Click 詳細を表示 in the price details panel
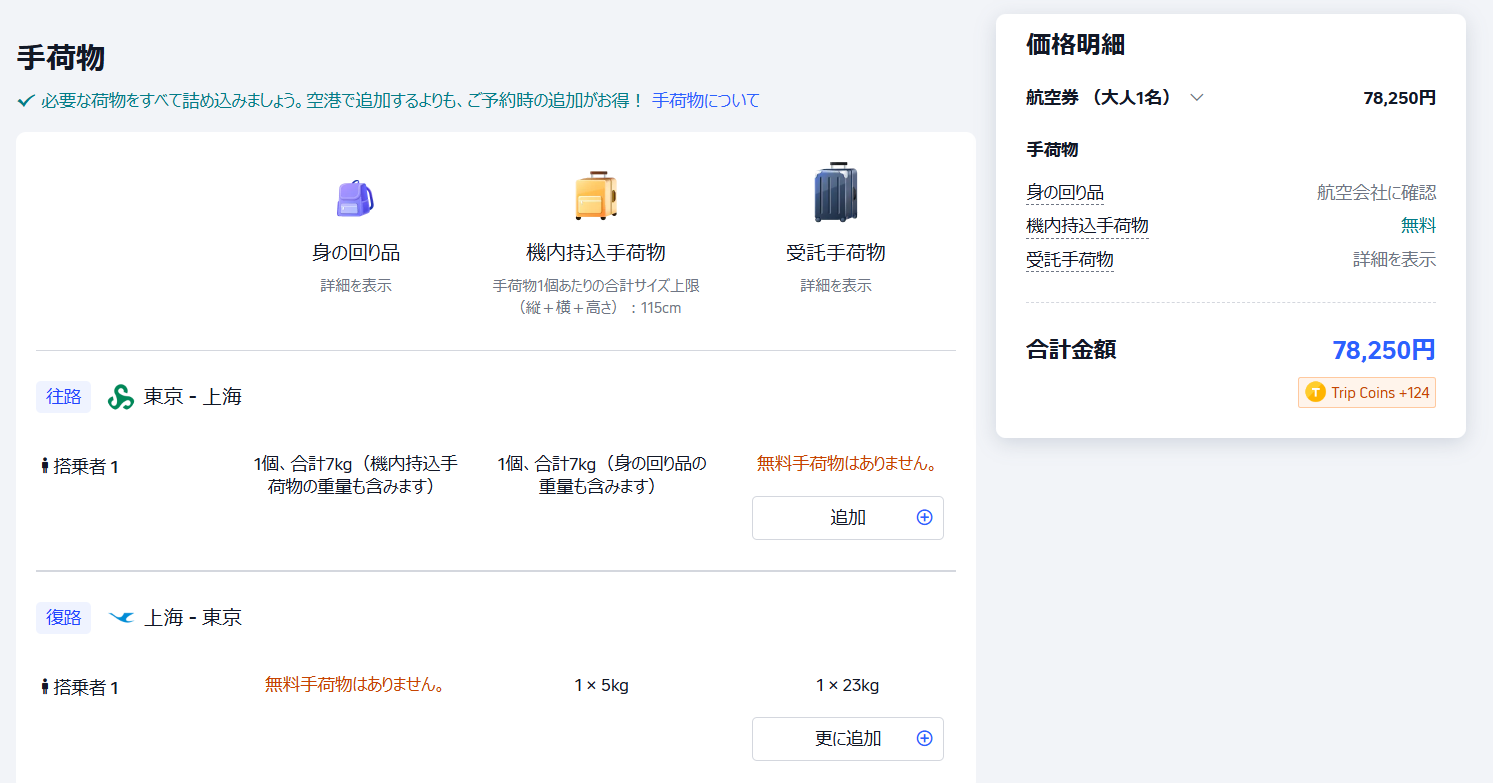Viewport: 1493px width, 783px height. [x=1394, y=260]
